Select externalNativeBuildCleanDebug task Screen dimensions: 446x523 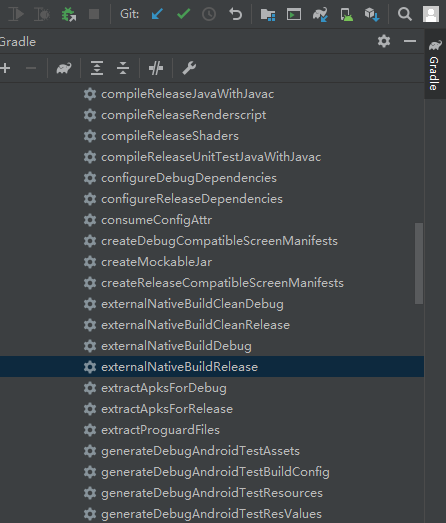click(192, 304)
